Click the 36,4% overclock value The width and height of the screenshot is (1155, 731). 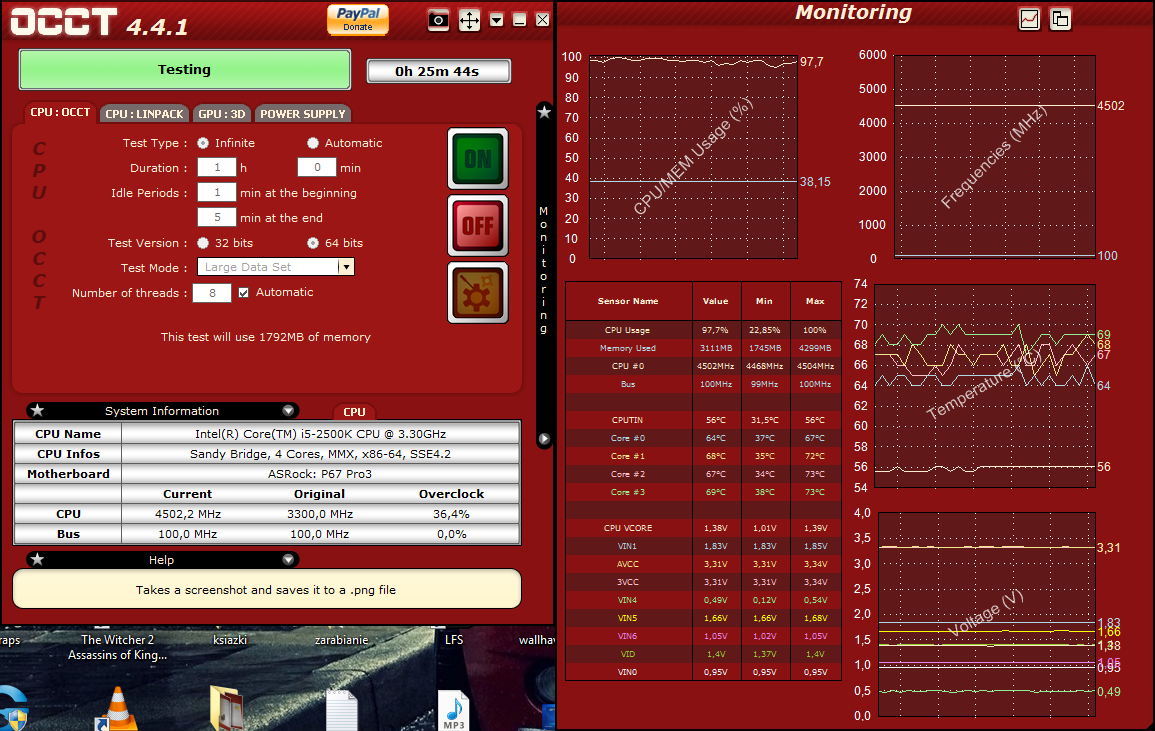point(452,514)
